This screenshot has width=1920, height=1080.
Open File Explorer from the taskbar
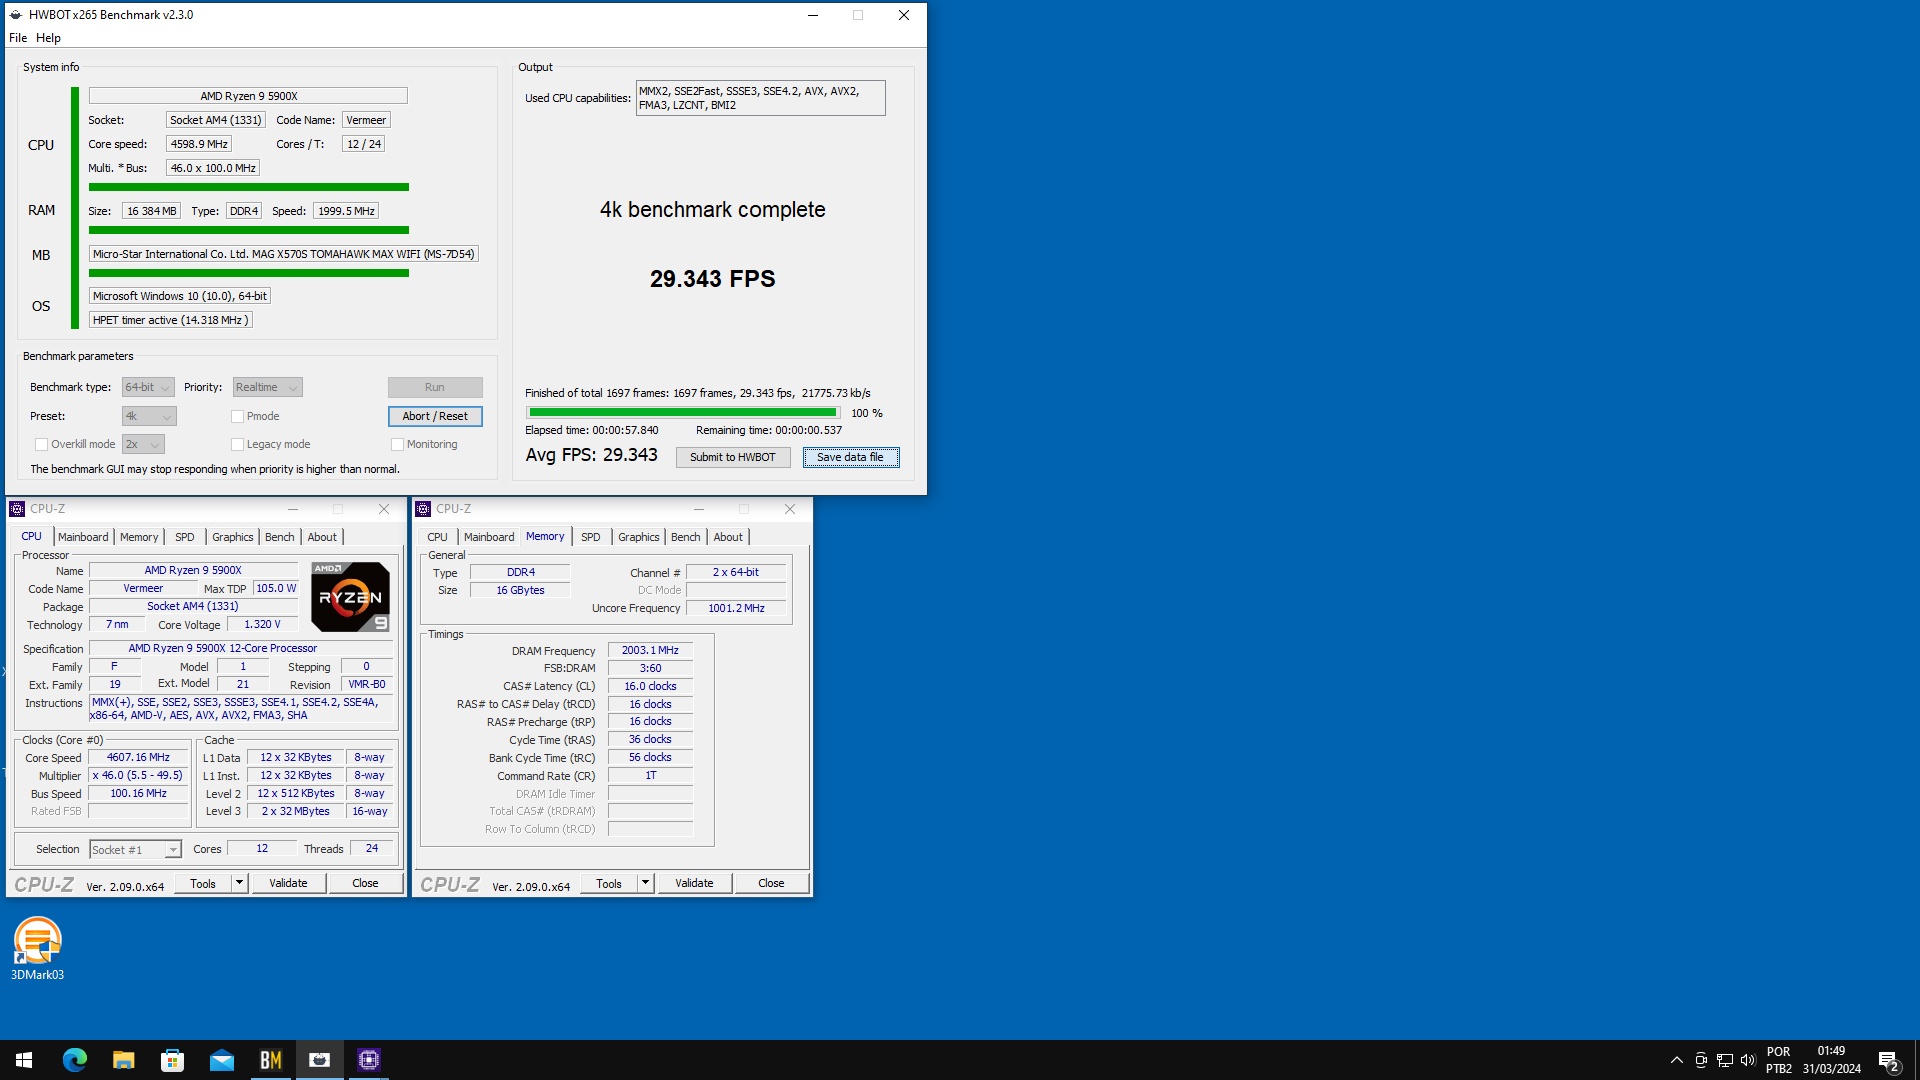click(x=123, y=1060)
